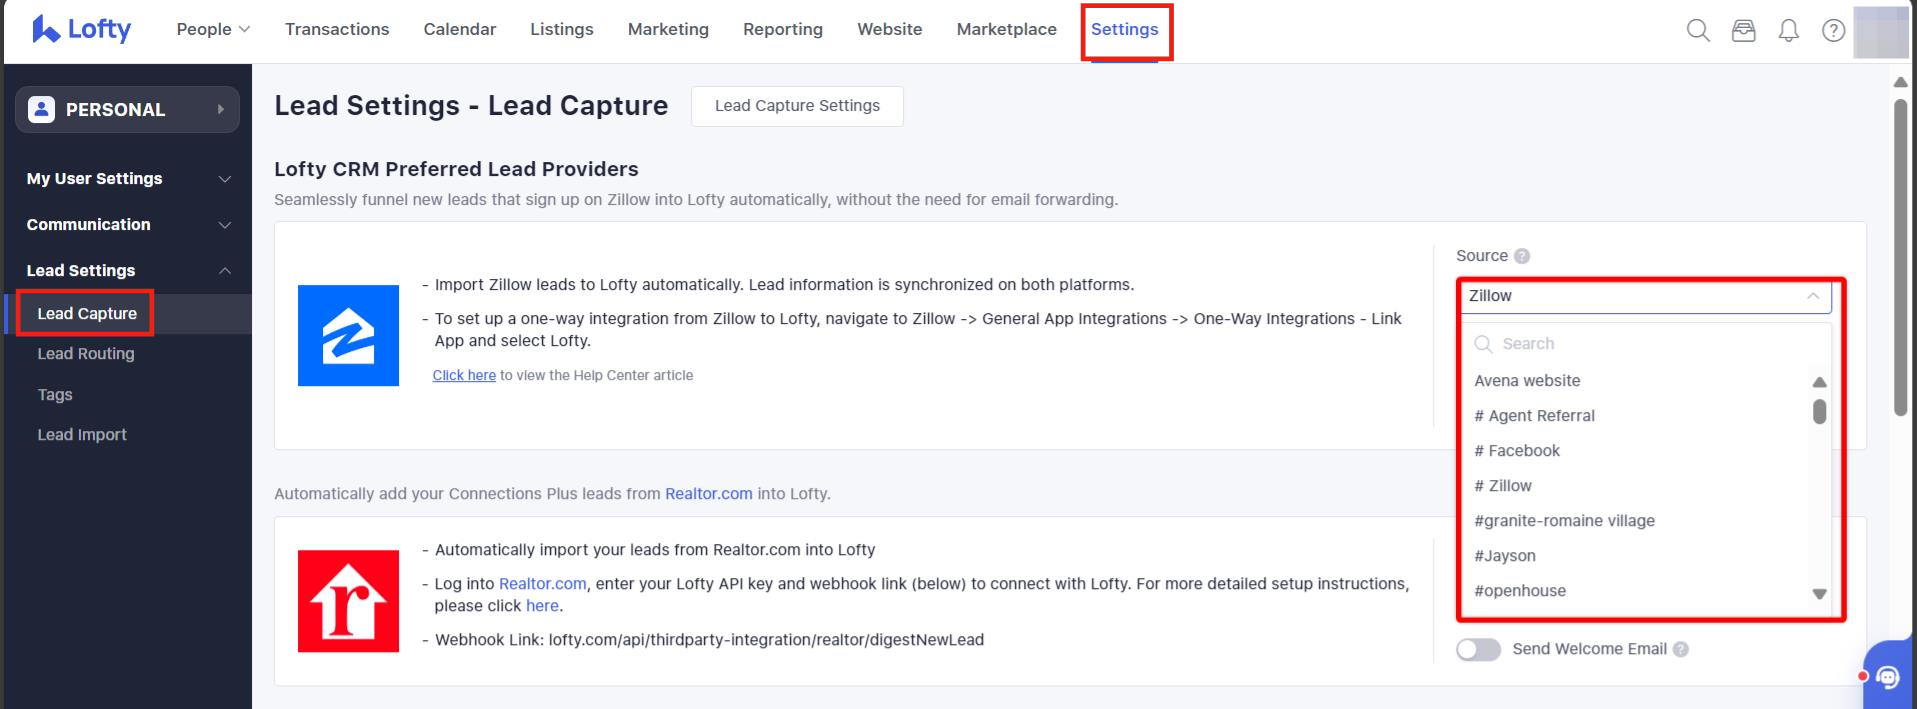Screen dimensions: 1917x709
Task: Open the chat support bubble icon
Action: click(1887, 677)
